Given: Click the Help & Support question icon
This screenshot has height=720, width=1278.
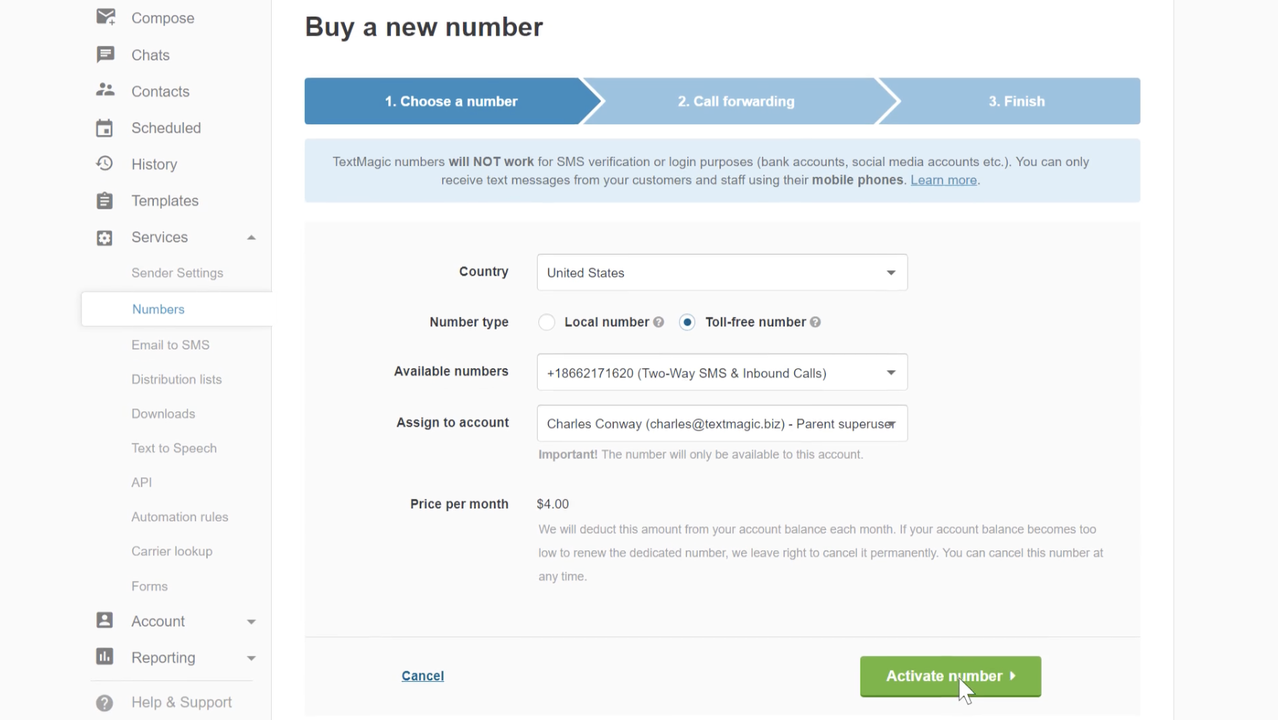Looking at the screenshot, I should click(105, 702).
